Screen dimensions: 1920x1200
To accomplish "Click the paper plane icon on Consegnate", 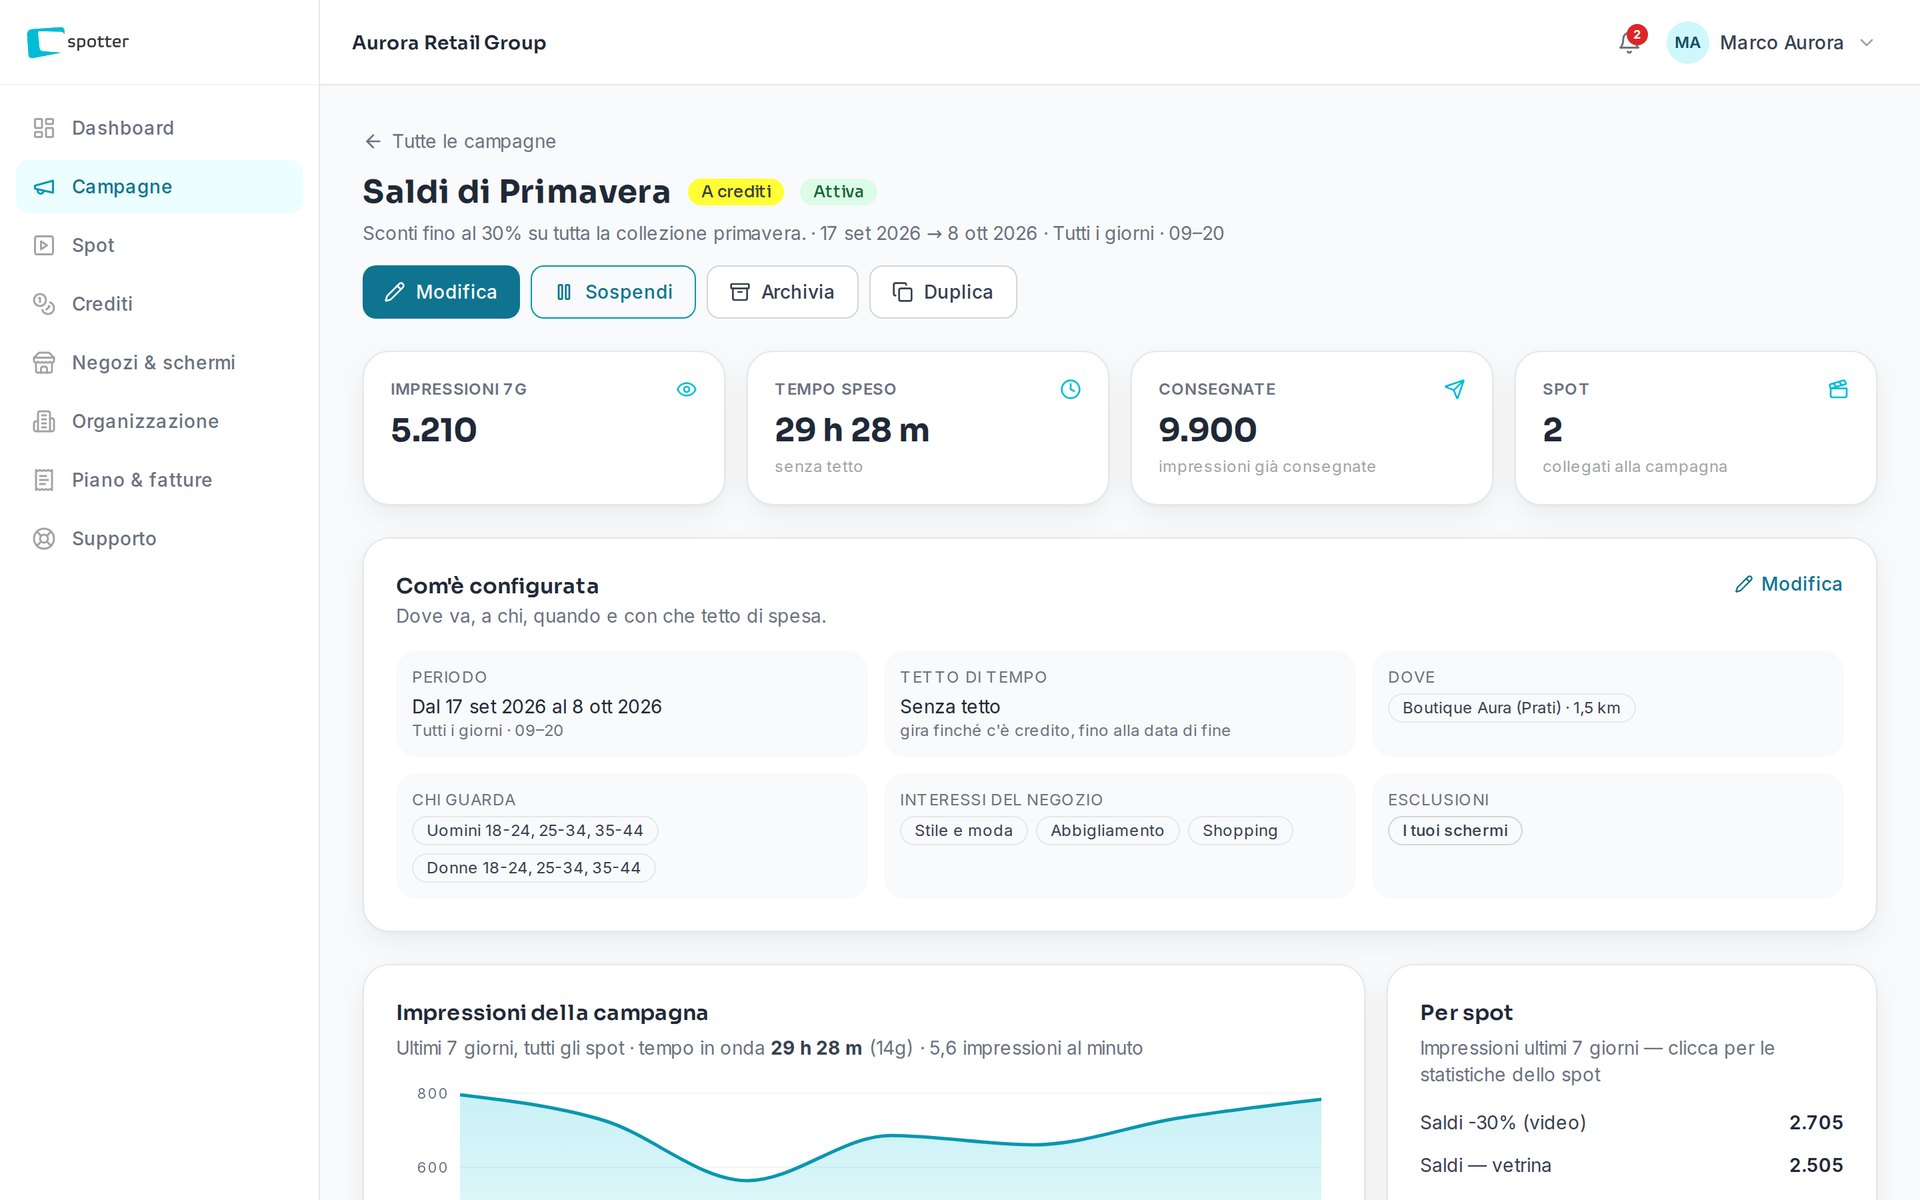I will pos(1454,389).
